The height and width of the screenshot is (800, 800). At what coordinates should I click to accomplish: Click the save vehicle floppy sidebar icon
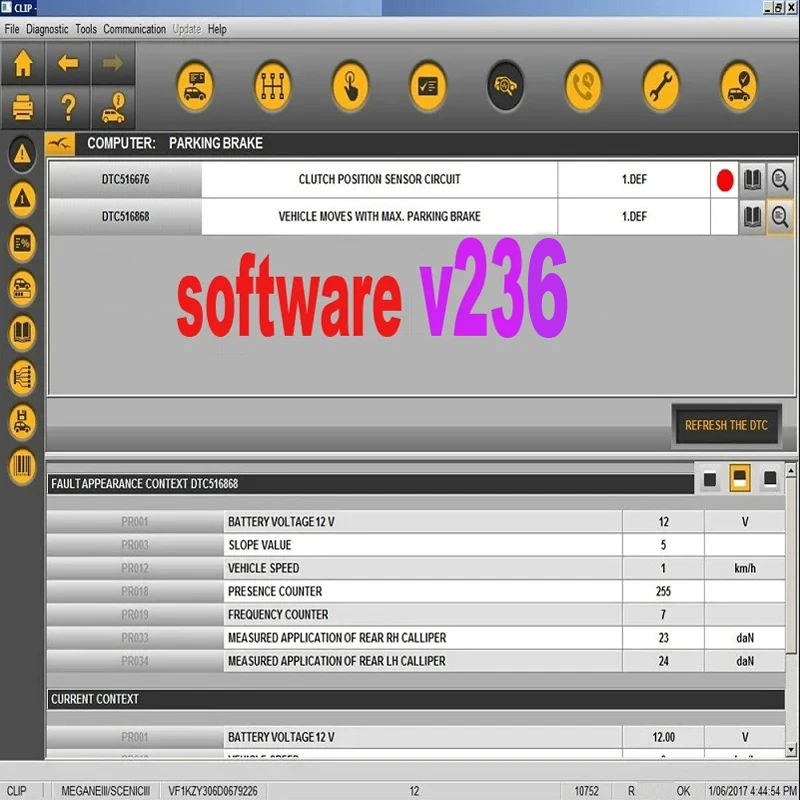pos(22,422)
